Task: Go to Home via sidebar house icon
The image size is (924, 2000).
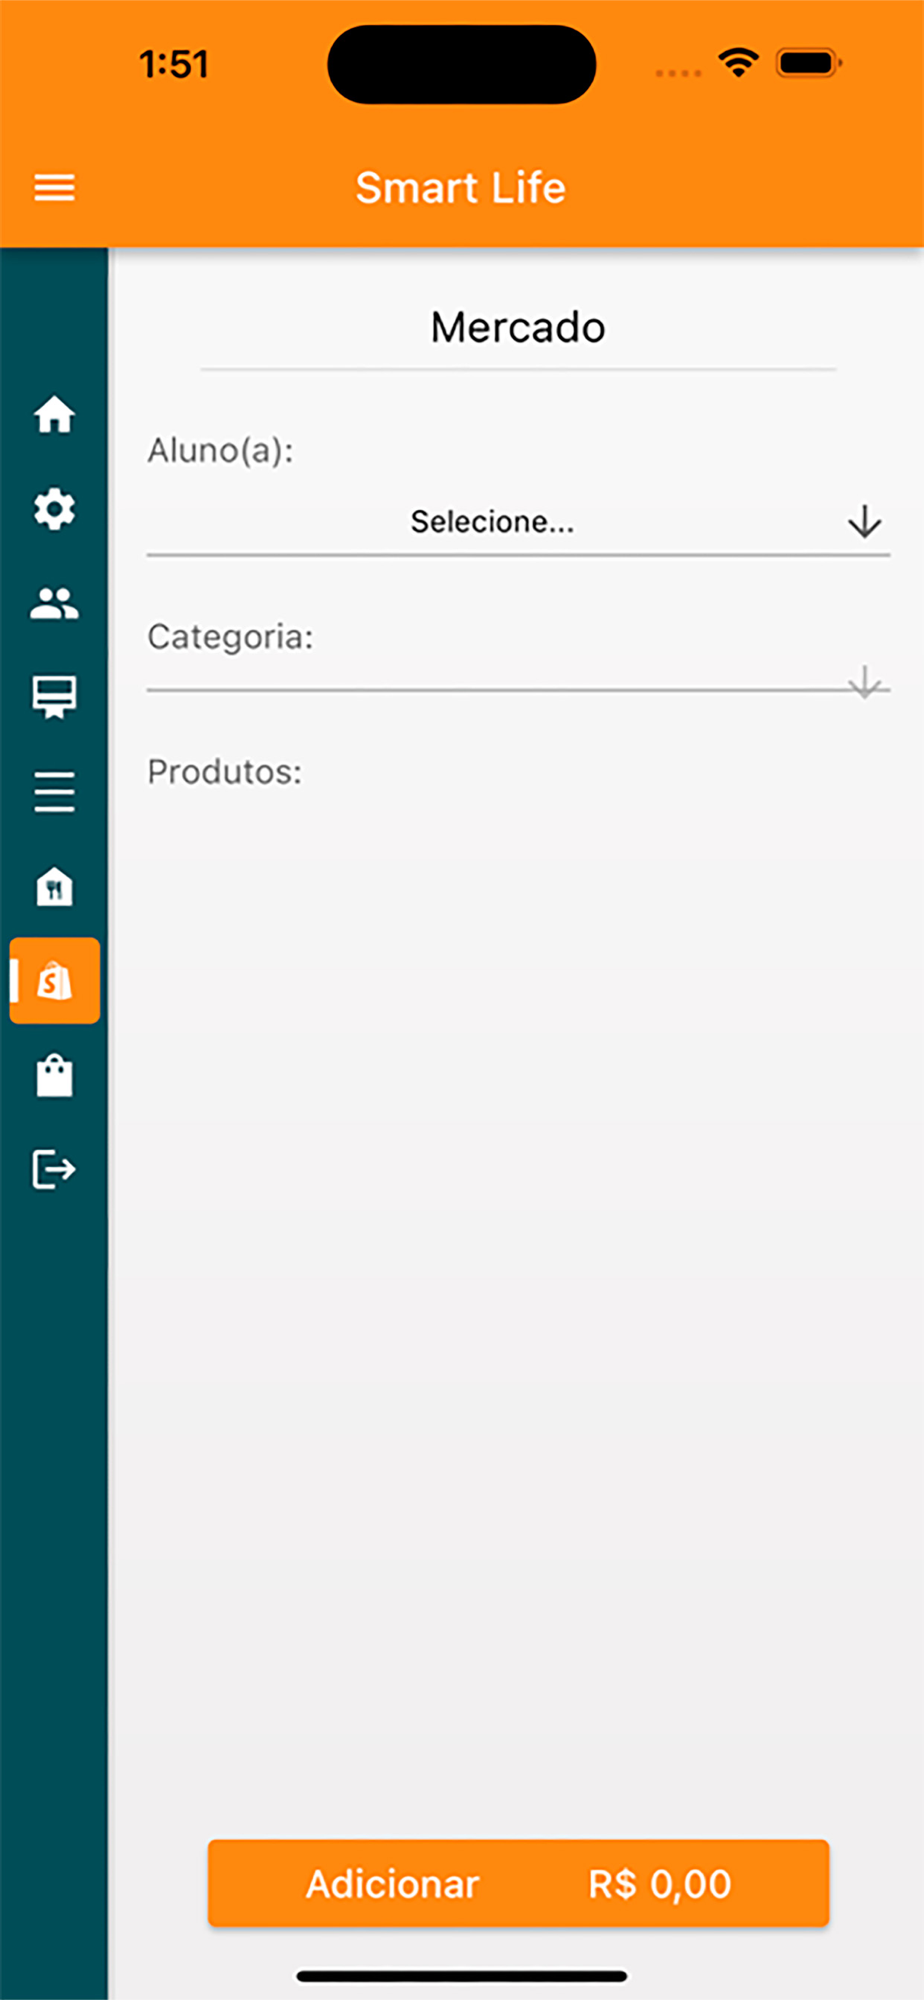Action: pos(54,414)
